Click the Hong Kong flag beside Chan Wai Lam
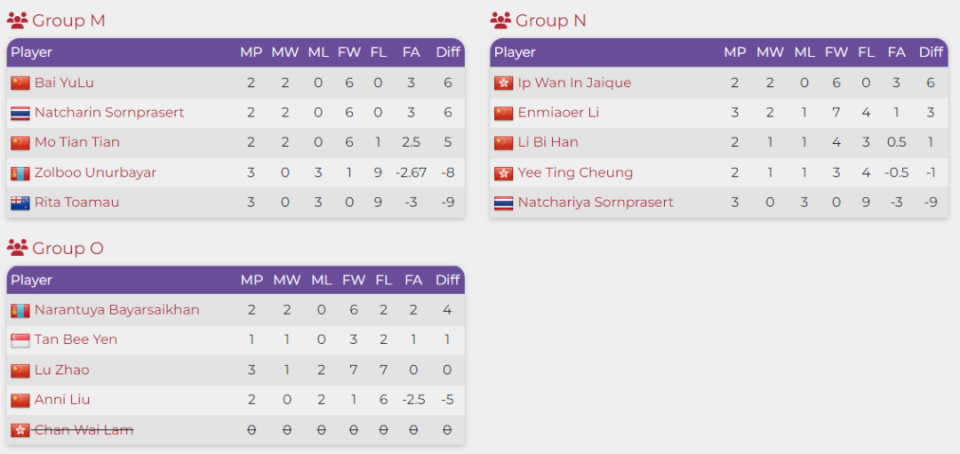960x454 pixels. (x=20, y=431)
